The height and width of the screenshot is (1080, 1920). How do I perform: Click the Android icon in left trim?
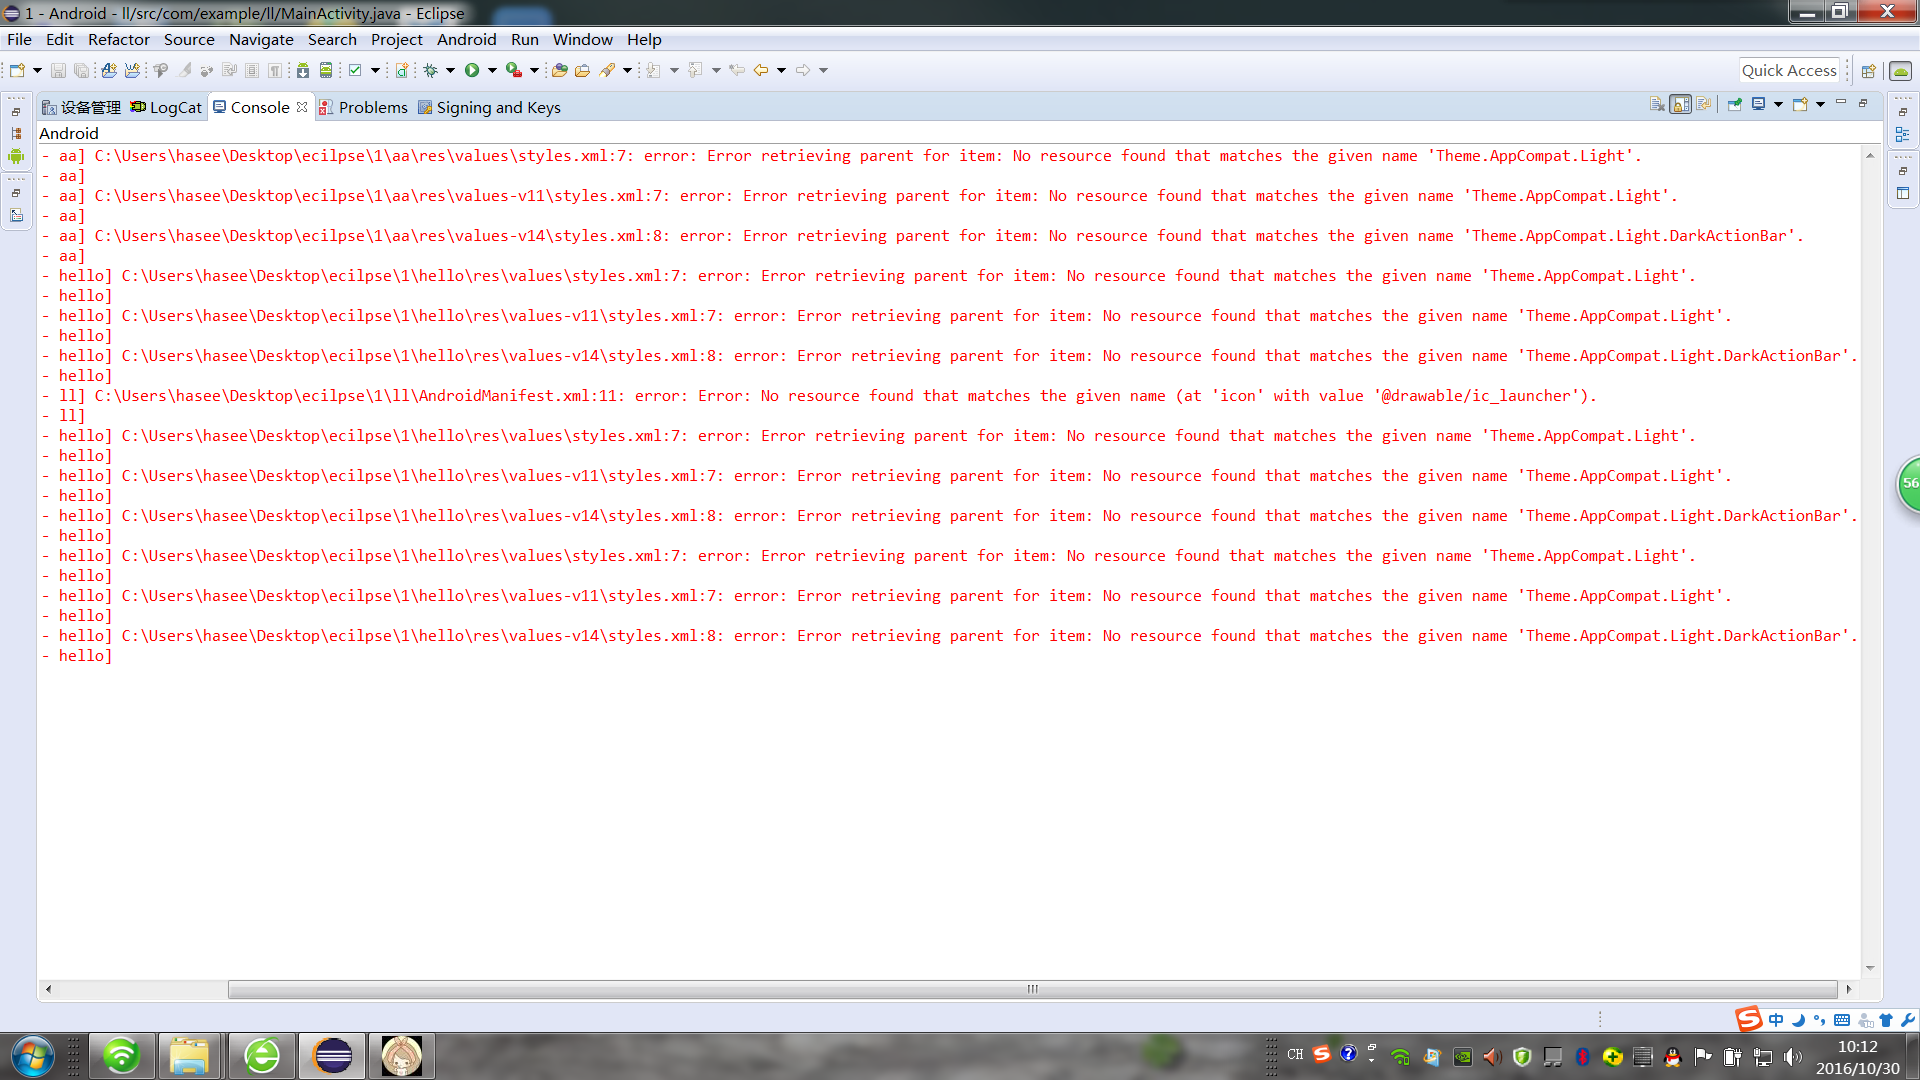click(x=16, y=156)
